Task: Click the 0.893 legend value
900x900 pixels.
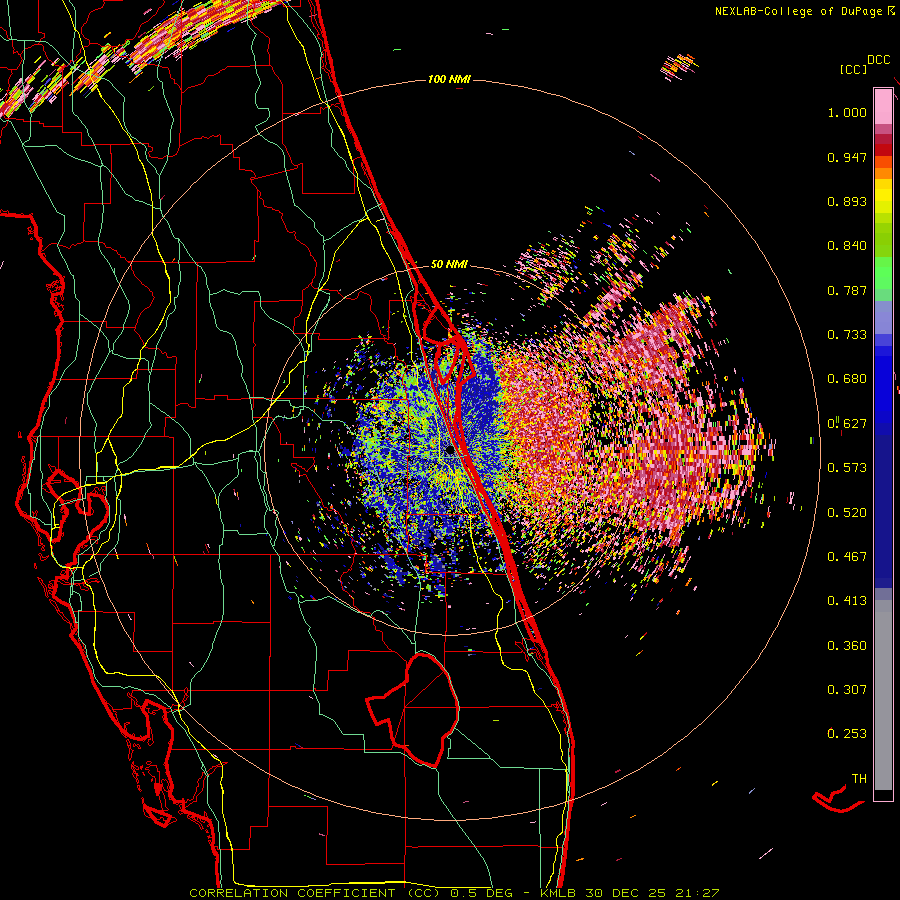Action: click(847, 202)
